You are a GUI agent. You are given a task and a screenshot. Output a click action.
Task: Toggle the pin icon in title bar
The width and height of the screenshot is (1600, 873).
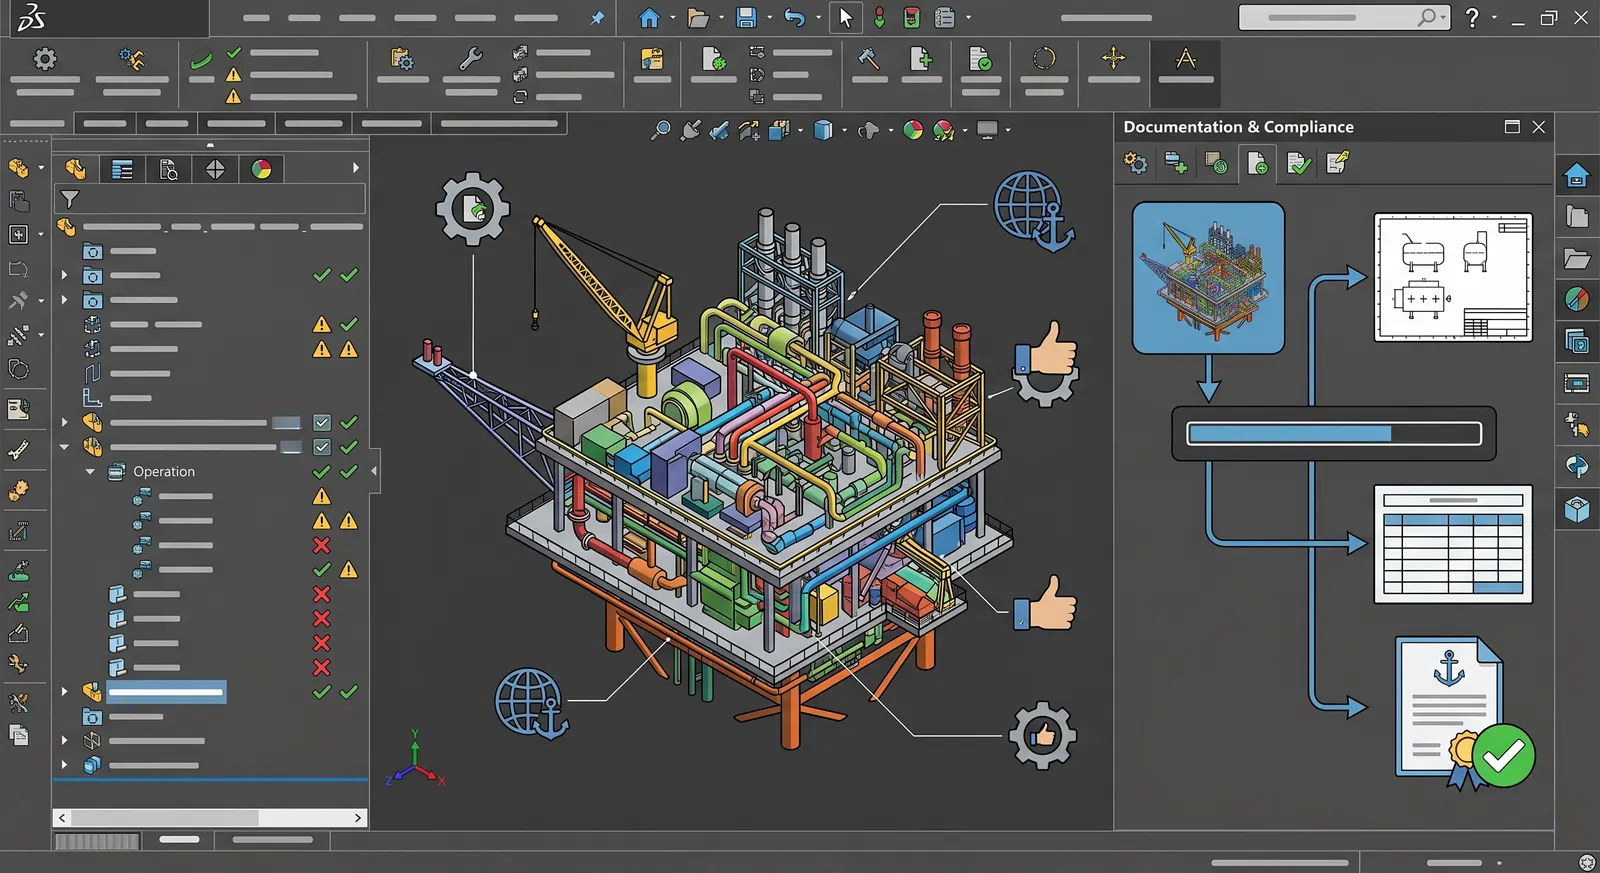pyautogui.click(x=597, y=18)
